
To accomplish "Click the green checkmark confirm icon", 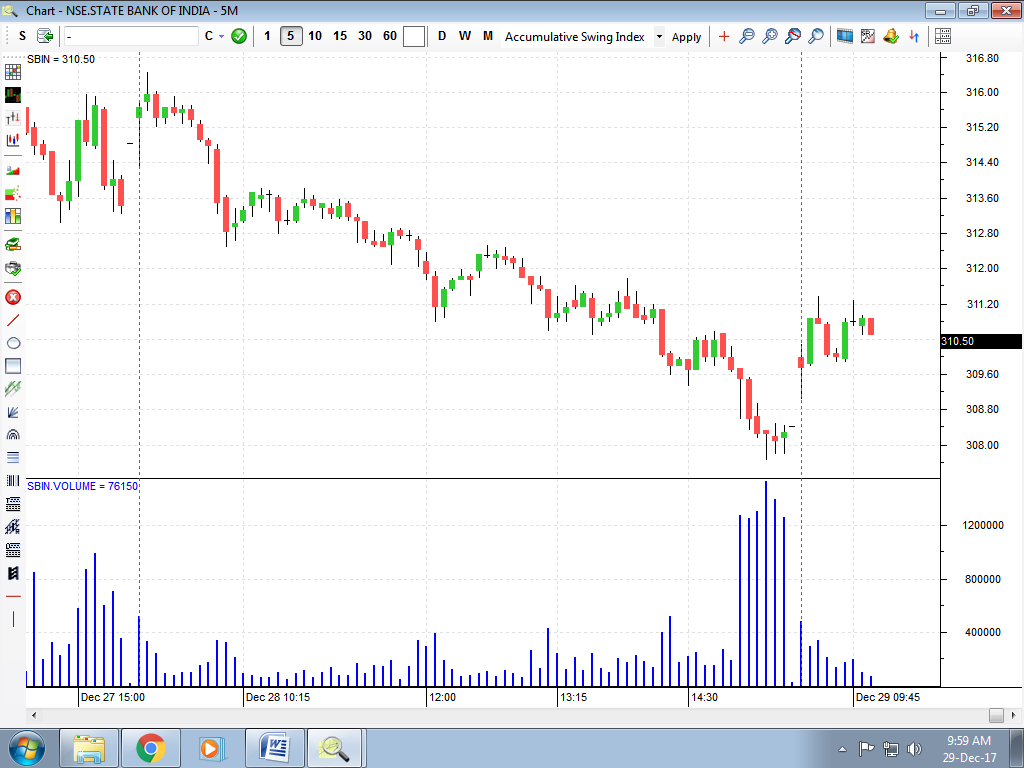I will click(239, 37).
